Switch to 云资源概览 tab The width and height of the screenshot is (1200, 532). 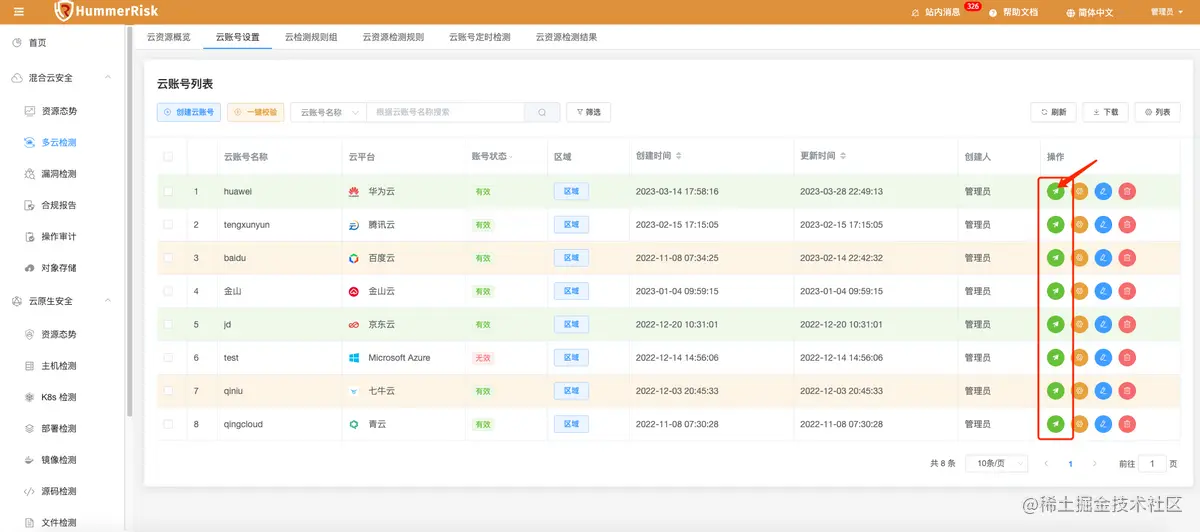[168, 37]
